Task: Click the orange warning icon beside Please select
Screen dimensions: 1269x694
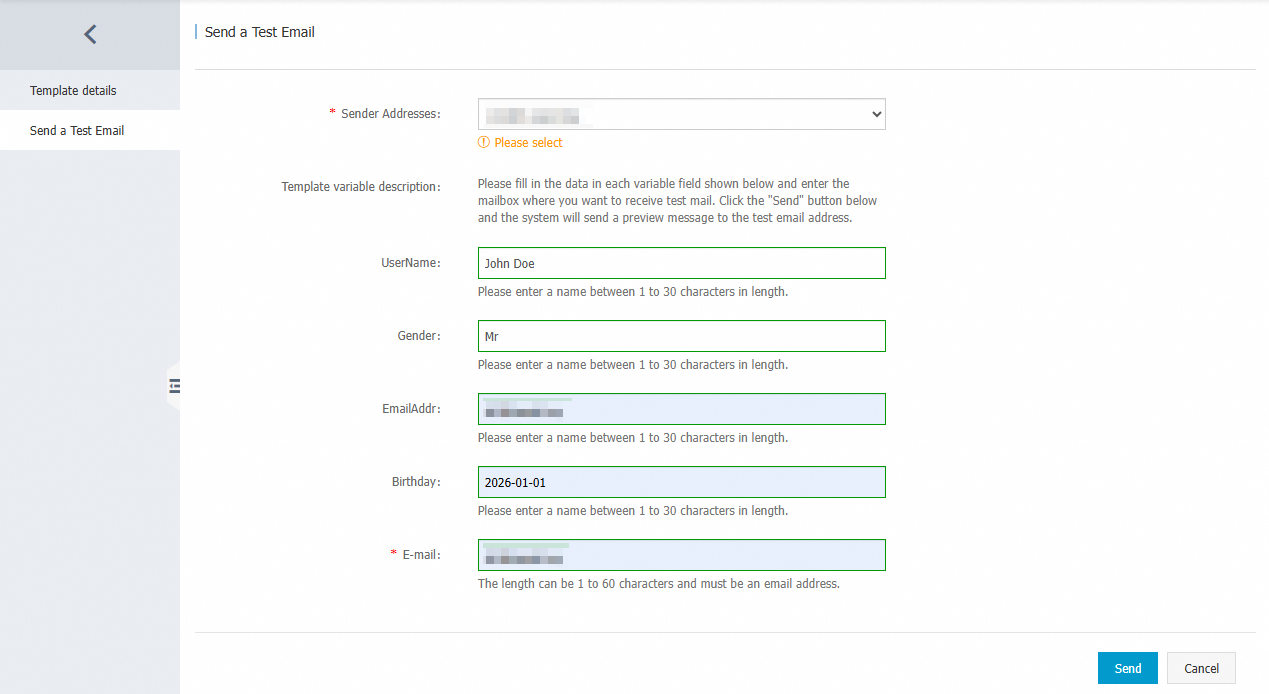Action: (484, 143)
